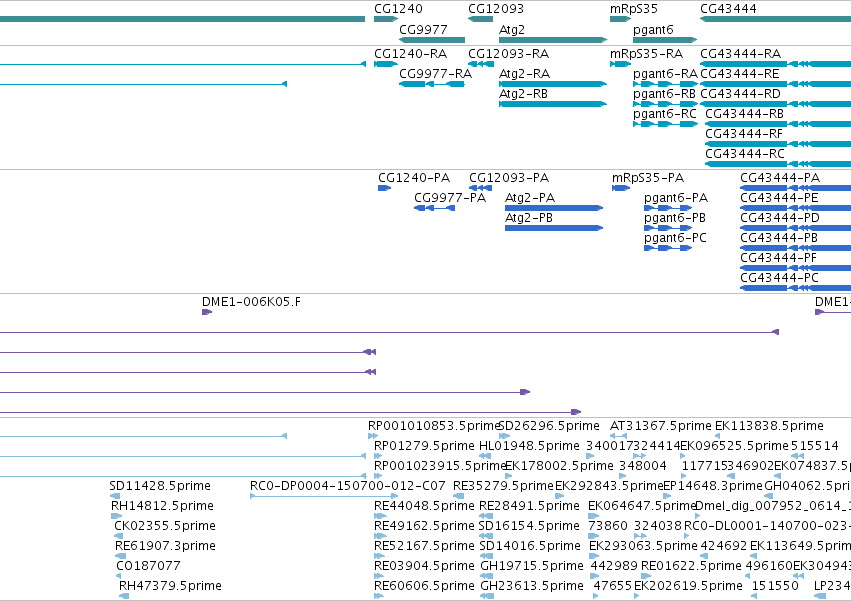
Task: Click the CG9977 gene bar
Action: pos(432,40)
